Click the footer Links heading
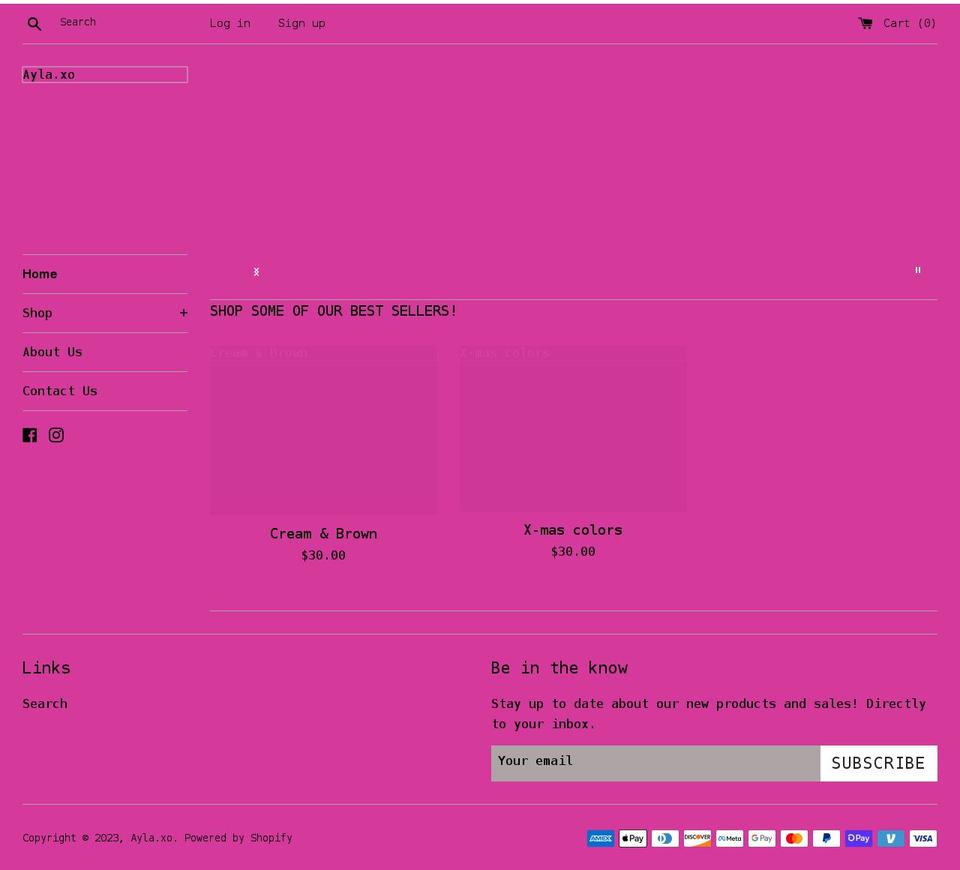The height and width of the screenshot is (870, 960). click(47, 668)
